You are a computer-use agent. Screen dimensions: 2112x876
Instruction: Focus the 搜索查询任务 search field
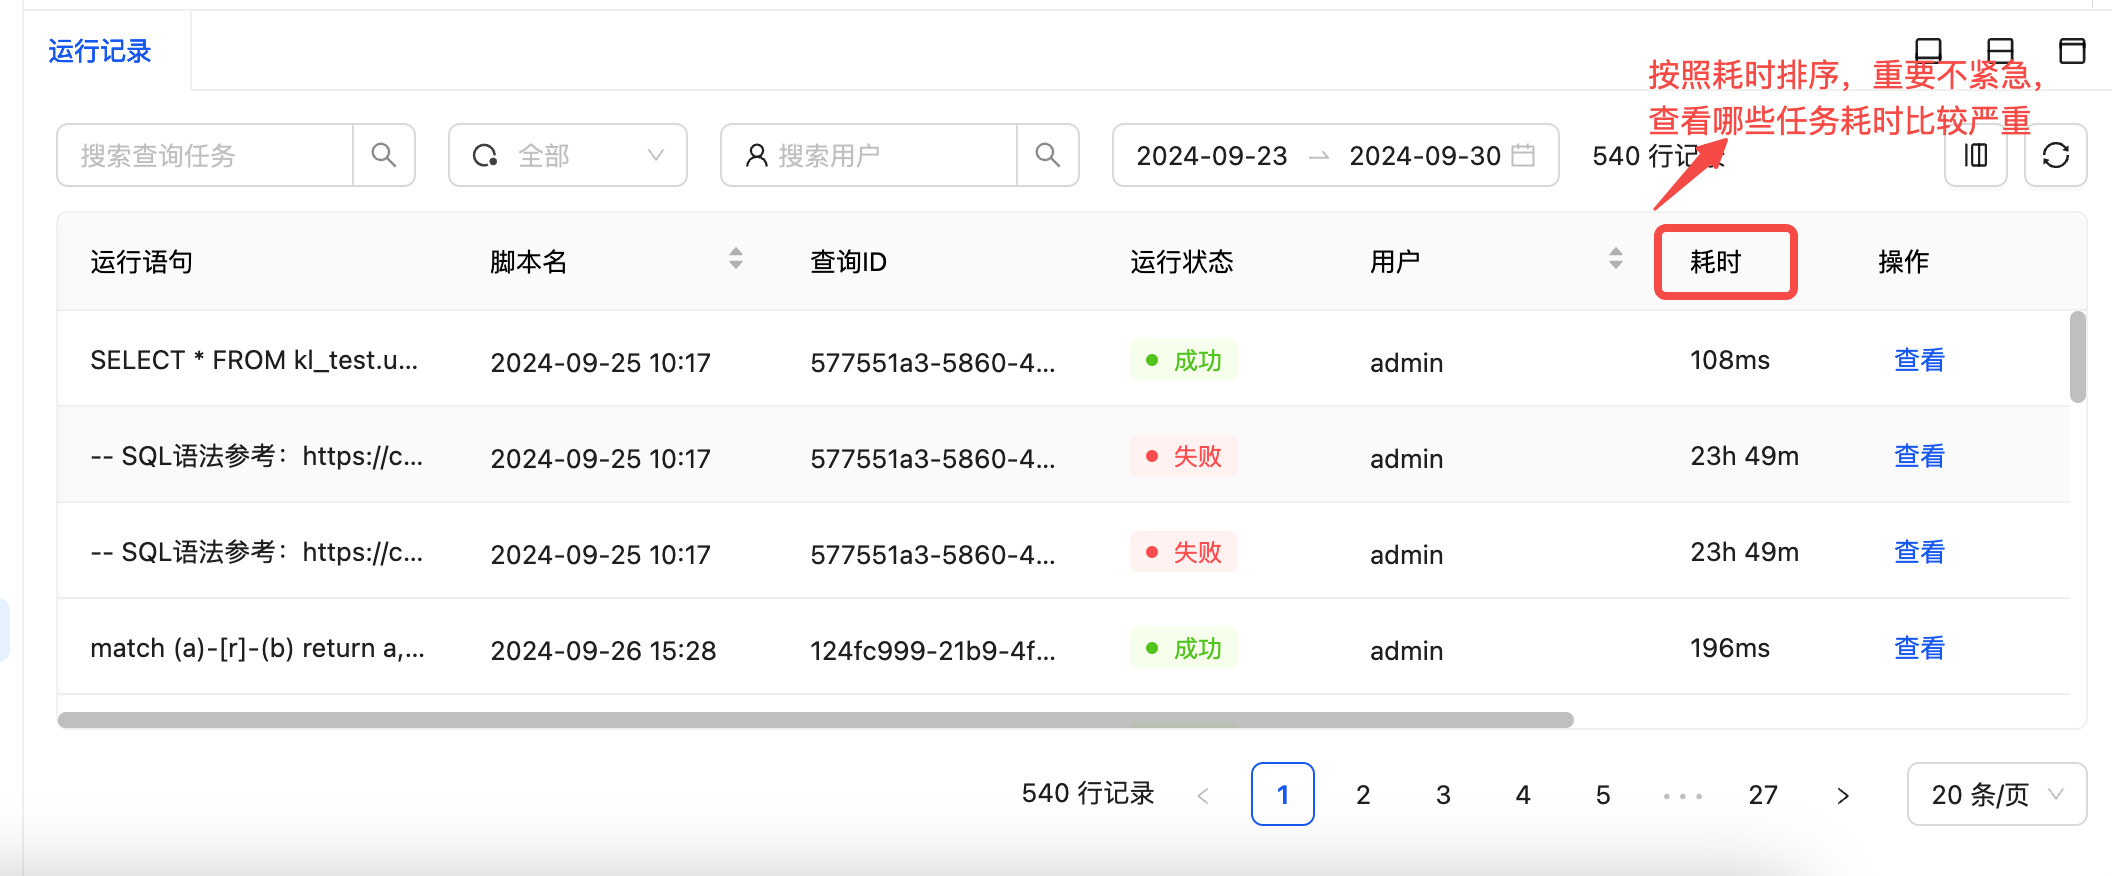[x=205, y=155]
